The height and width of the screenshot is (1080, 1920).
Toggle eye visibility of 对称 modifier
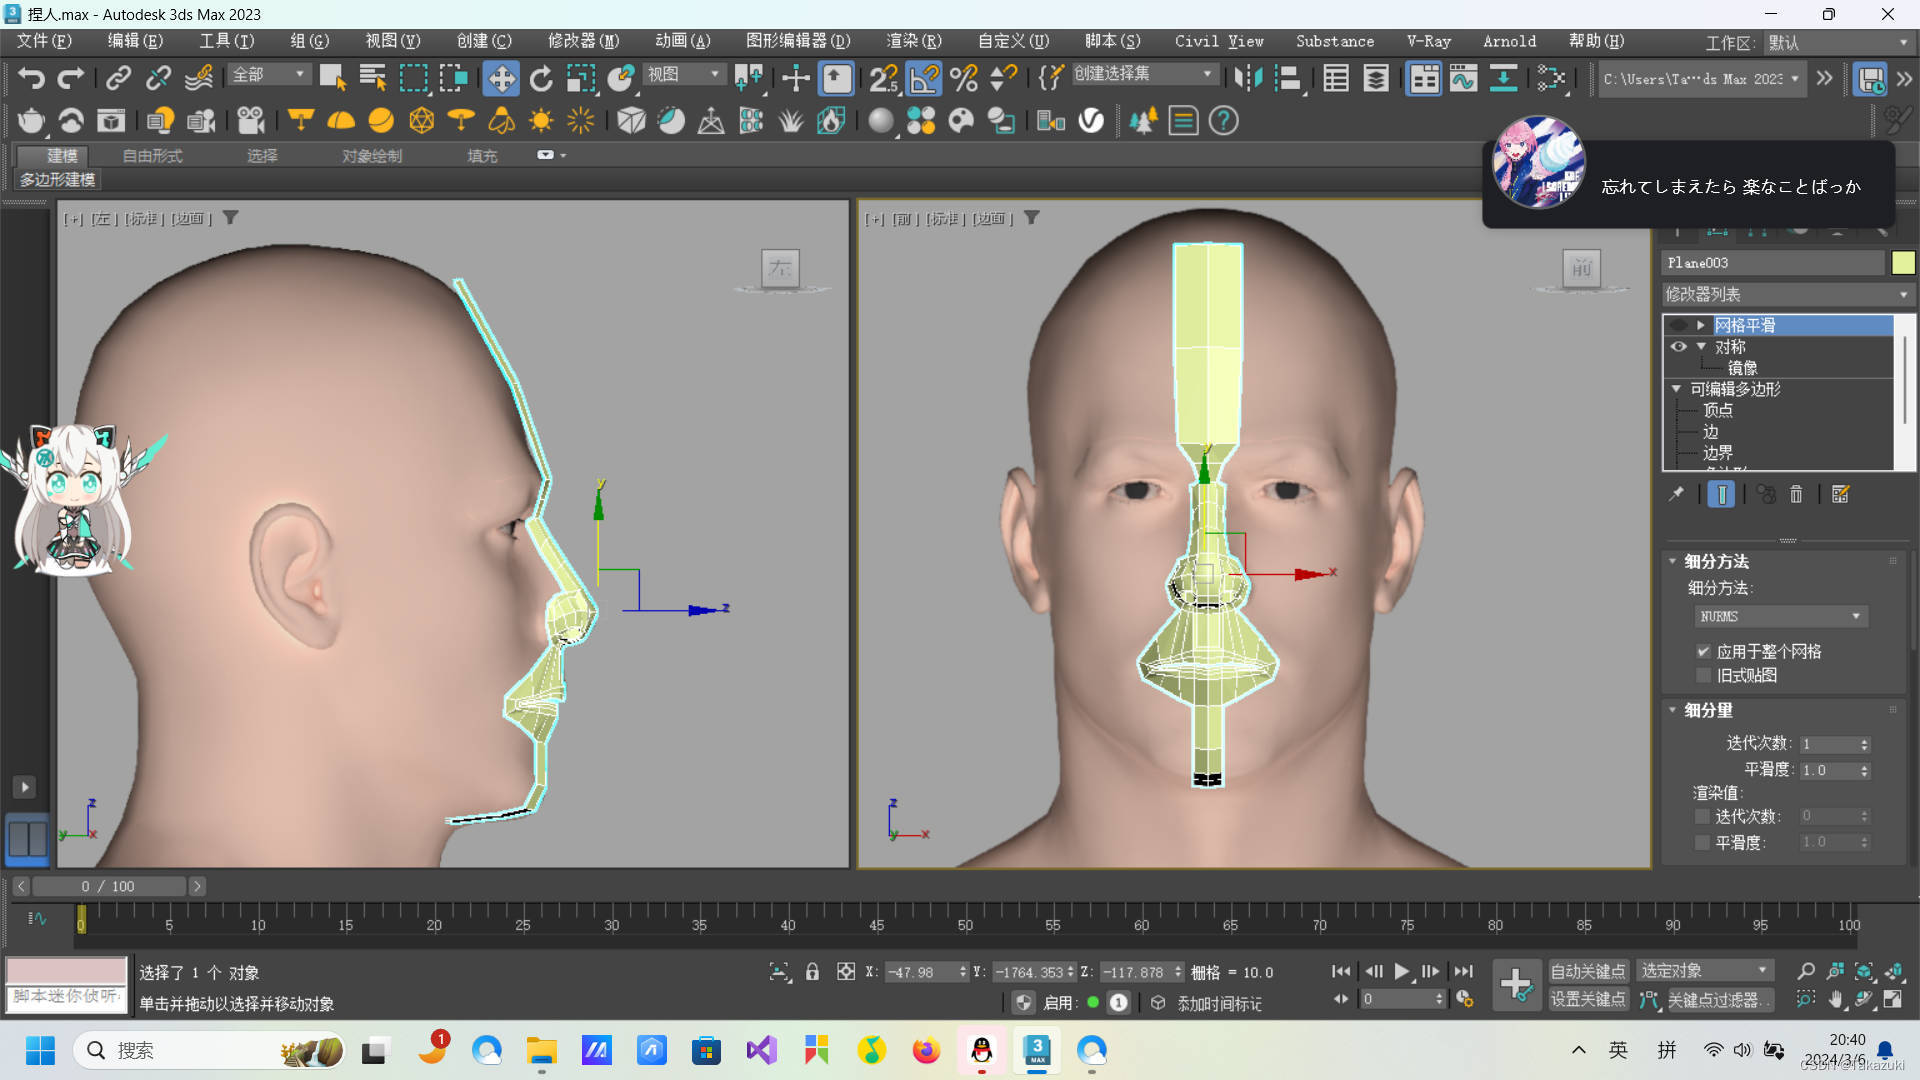click(1678, 346)
